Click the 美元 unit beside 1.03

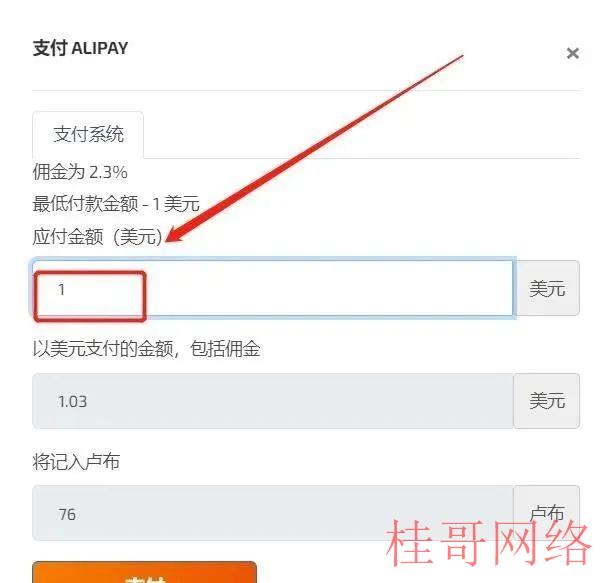(x=547, y=401)
